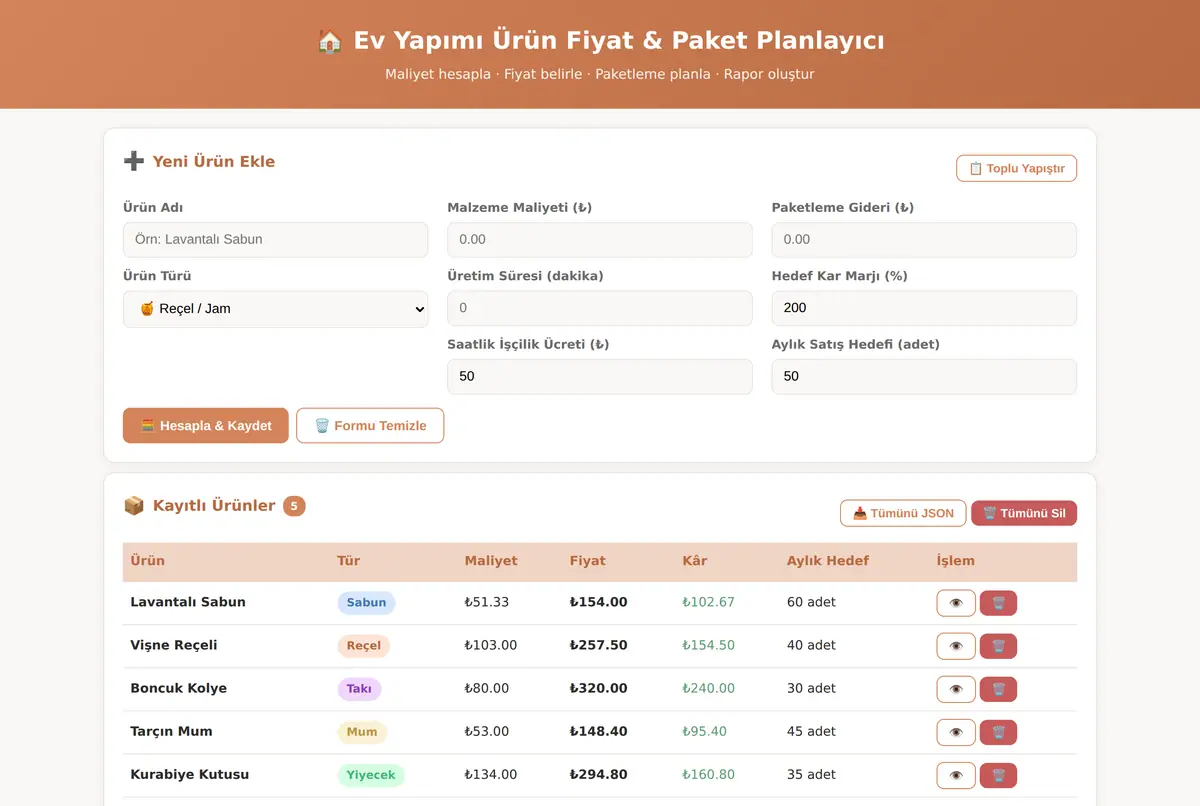Focus the Üretim Süresi field

tap(600, 308)
